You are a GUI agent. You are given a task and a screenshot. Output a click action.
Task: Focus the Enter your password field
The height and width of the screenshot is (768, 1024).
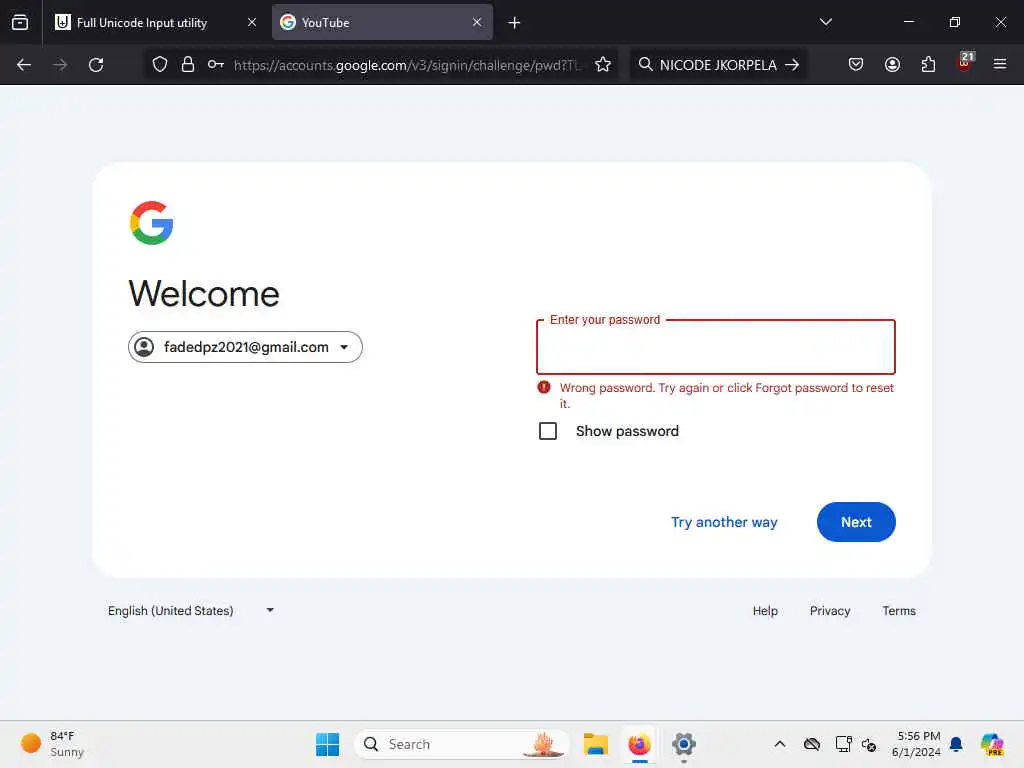(716, 347)
